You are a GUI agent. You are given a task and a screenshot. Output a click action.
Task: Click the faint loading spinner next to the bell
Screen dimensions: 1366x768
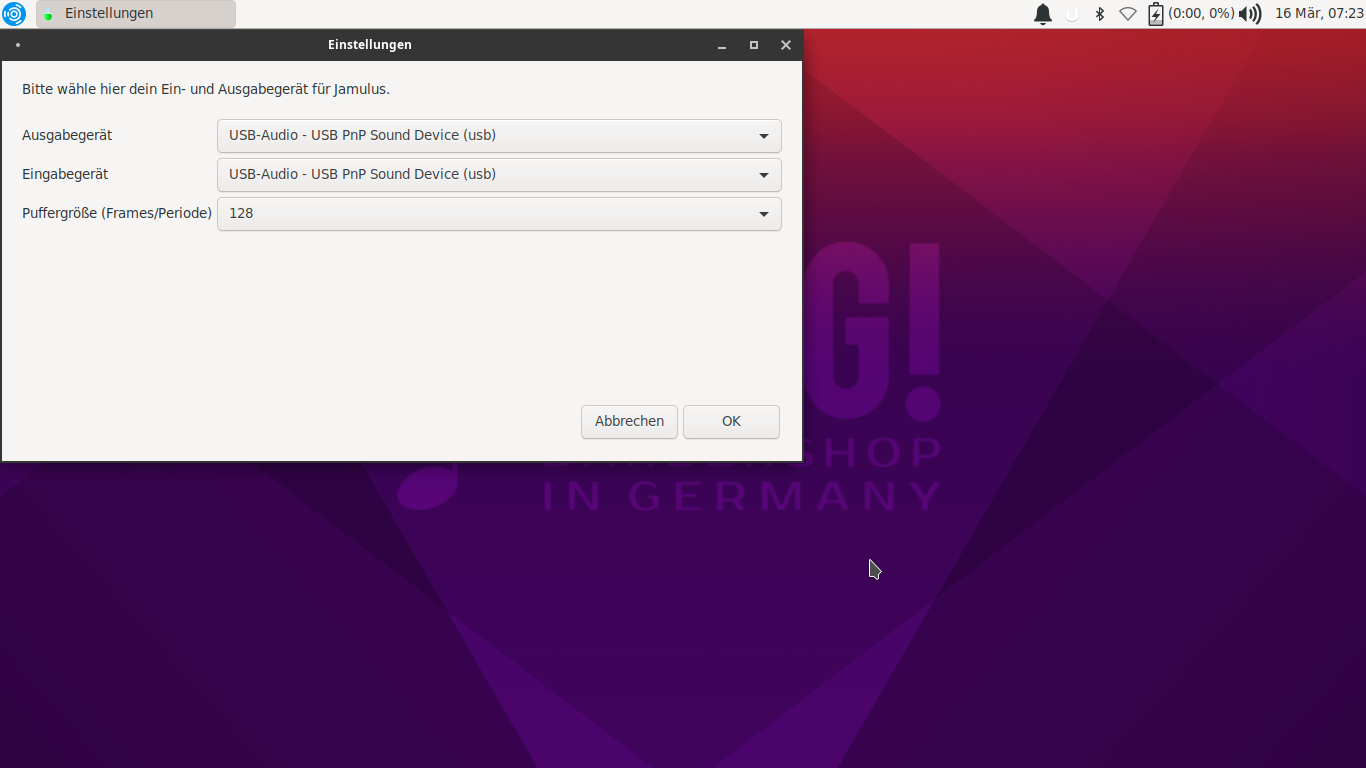point(1072,14)
